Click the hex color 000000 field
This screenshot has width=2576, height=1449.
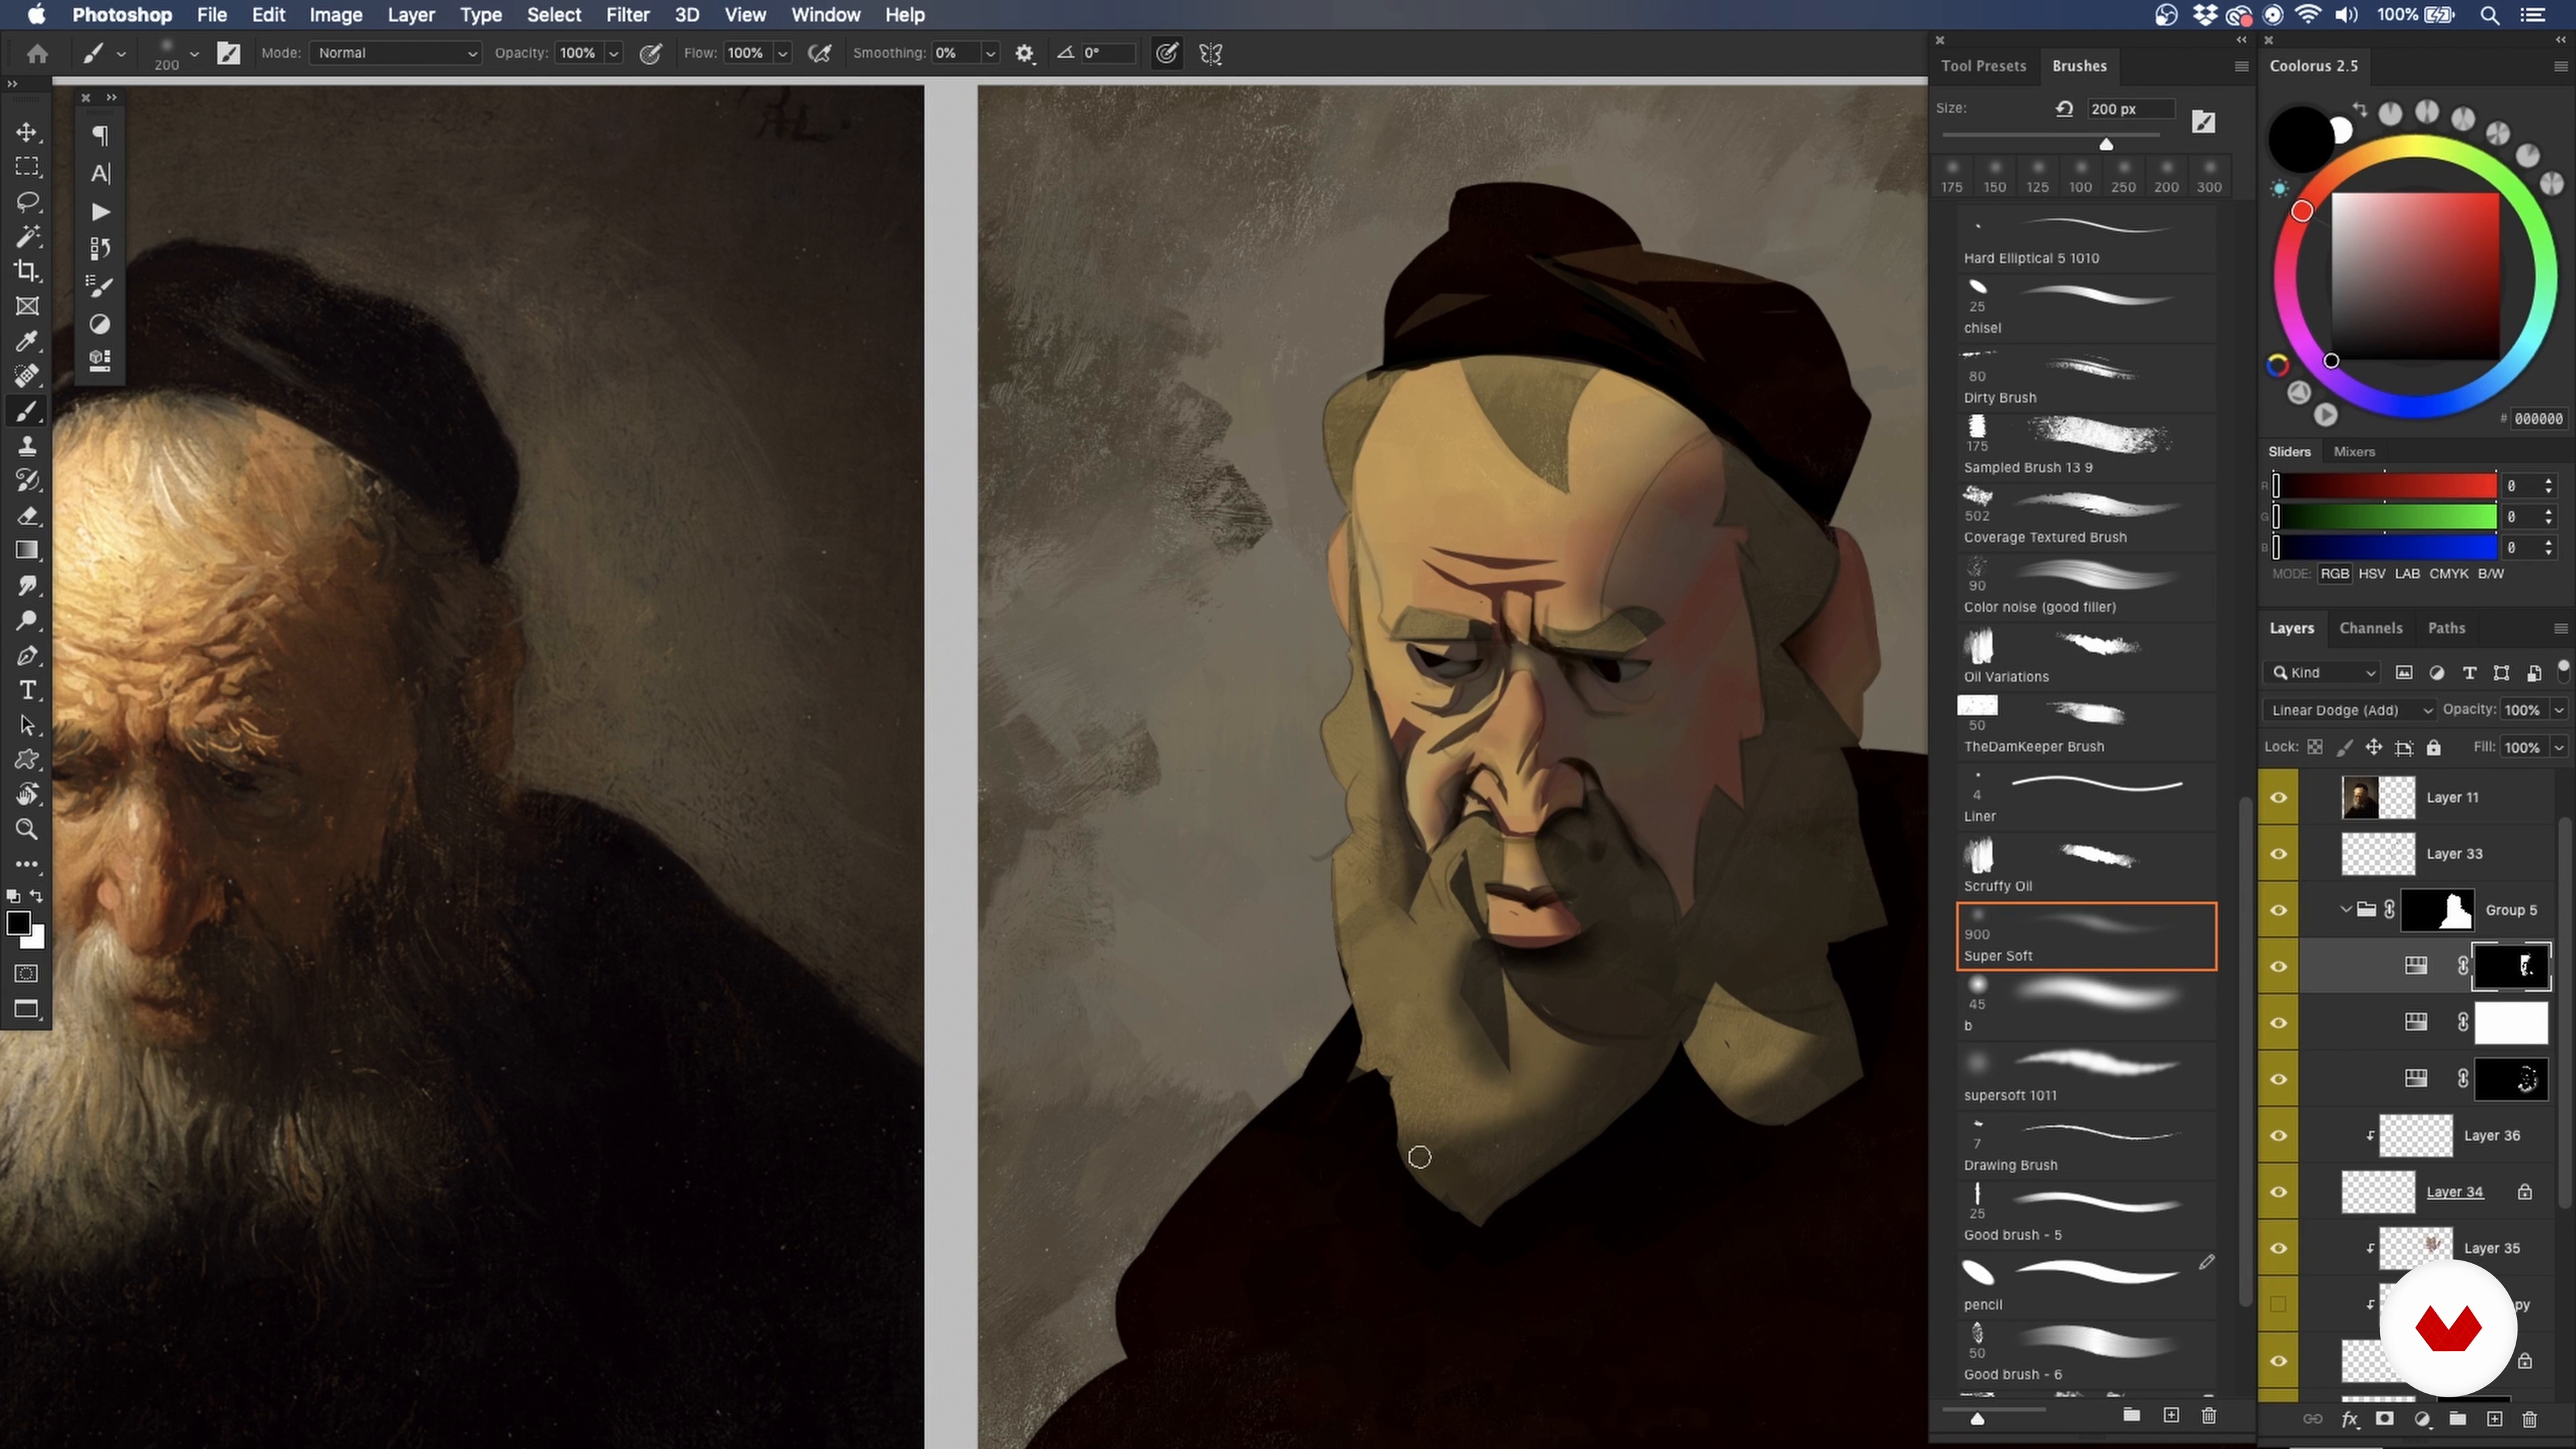click(2538, 419)
